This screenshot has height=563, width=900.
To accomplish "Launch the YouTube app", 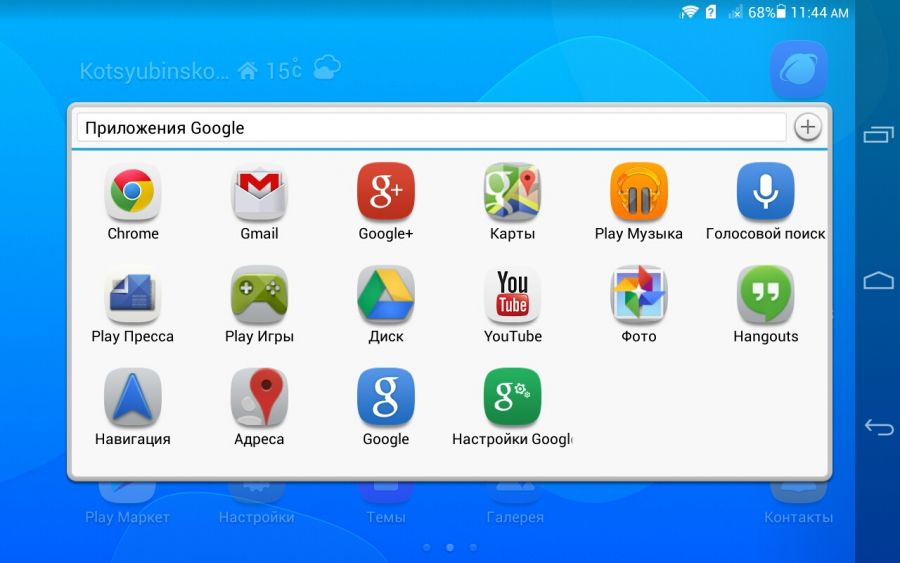I will coord(512,295).
